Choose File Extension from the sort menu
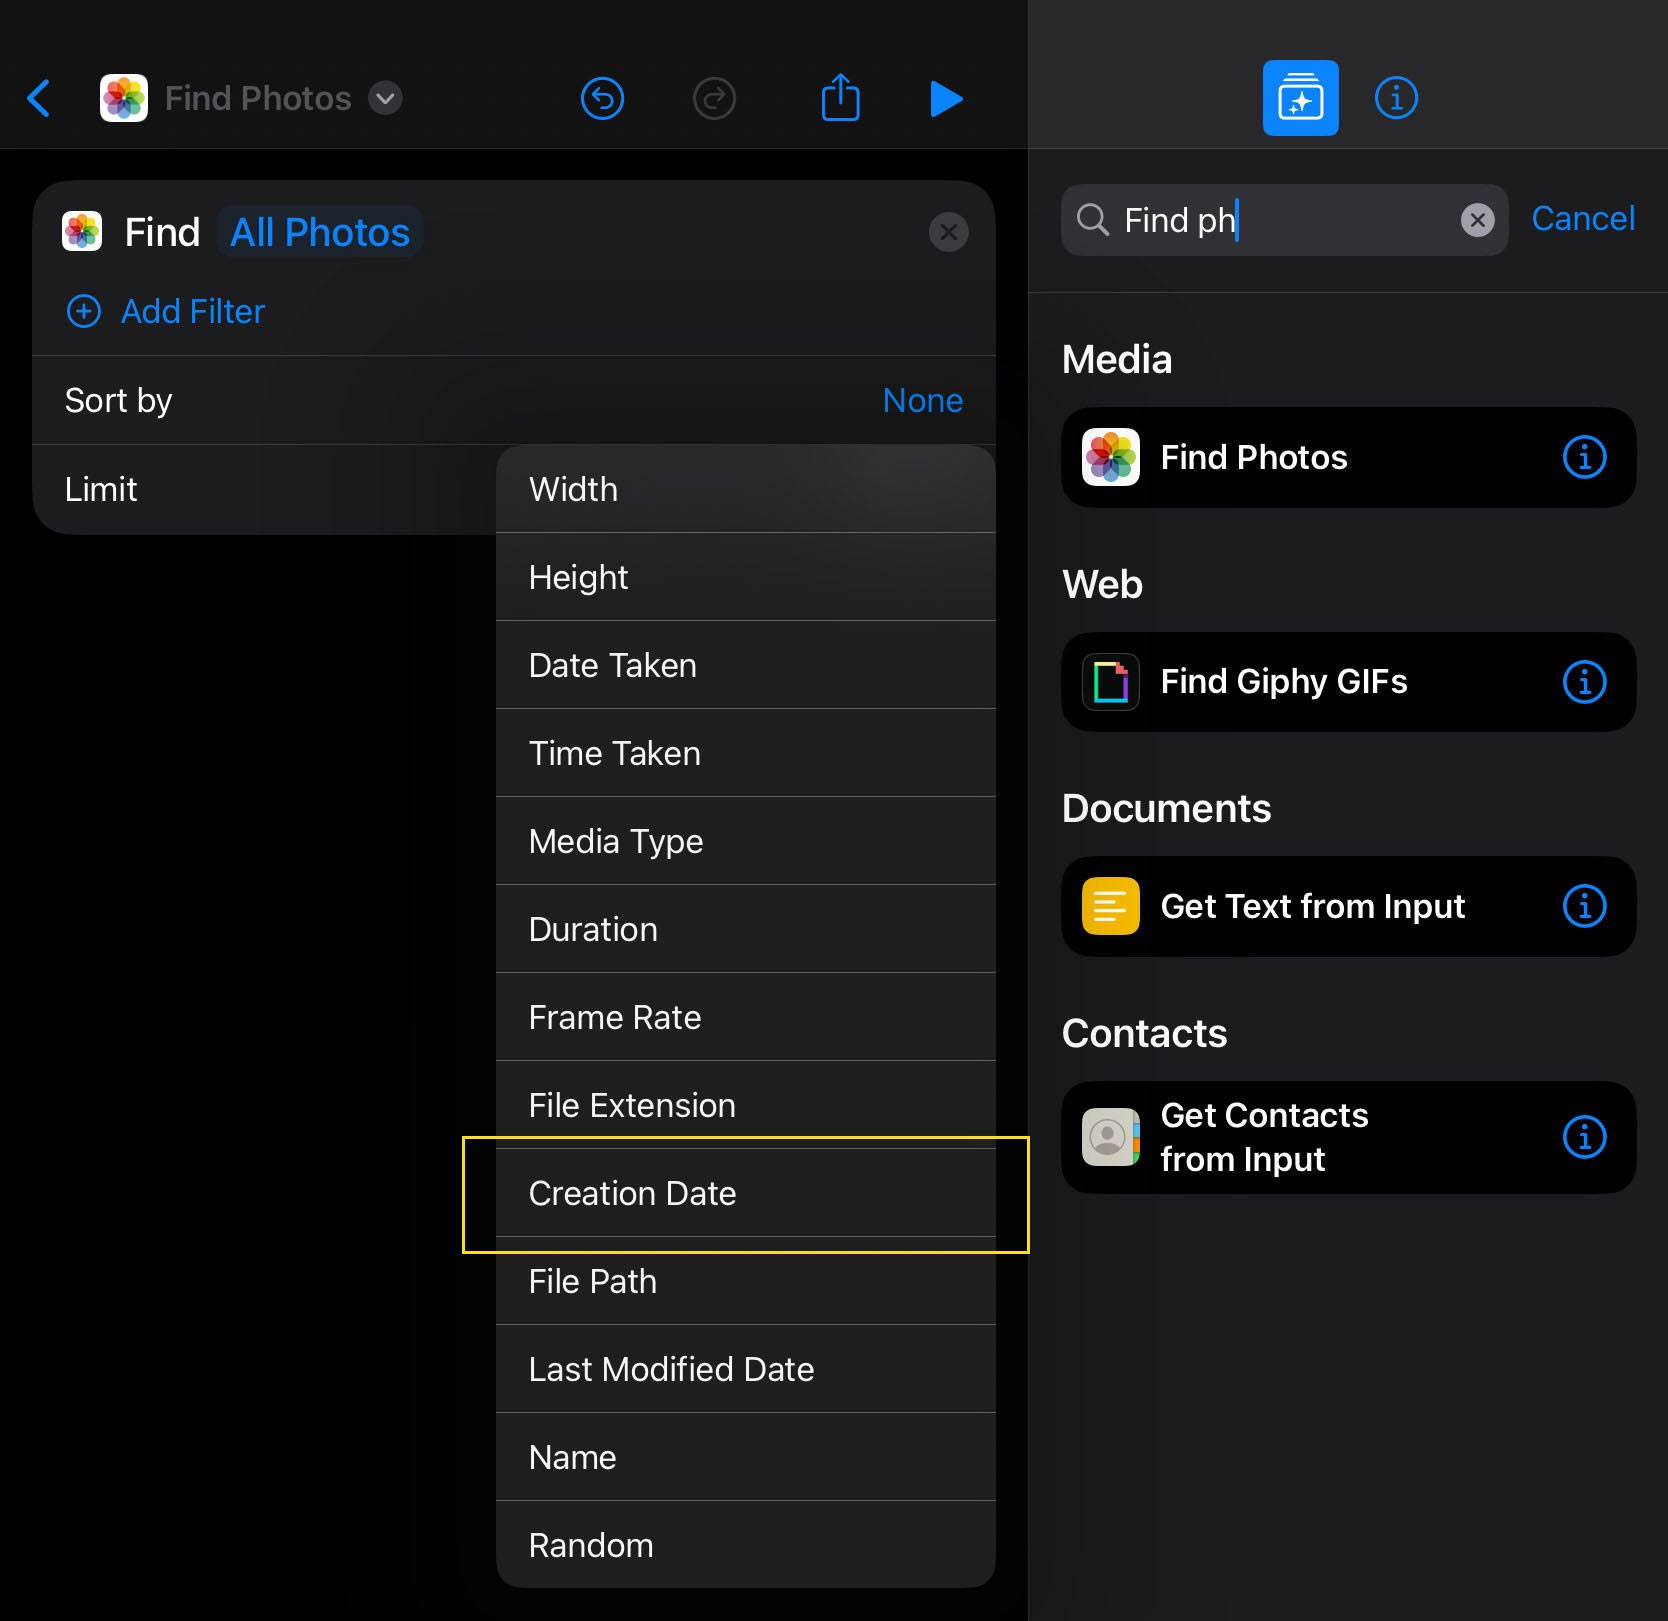The width and height of the screenshot is (1668, 1621). click(x=746, y=1105)
